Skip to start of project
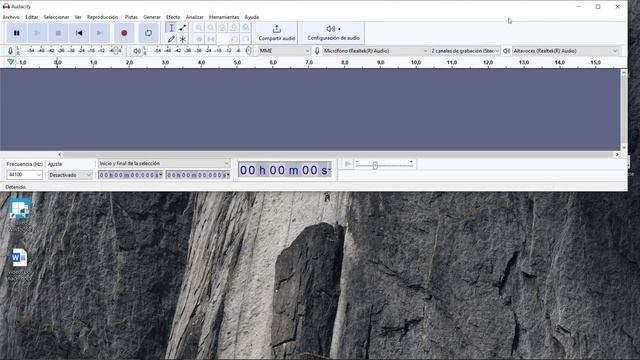The height and width of the screenshot is (360, 640). [79, 33]
